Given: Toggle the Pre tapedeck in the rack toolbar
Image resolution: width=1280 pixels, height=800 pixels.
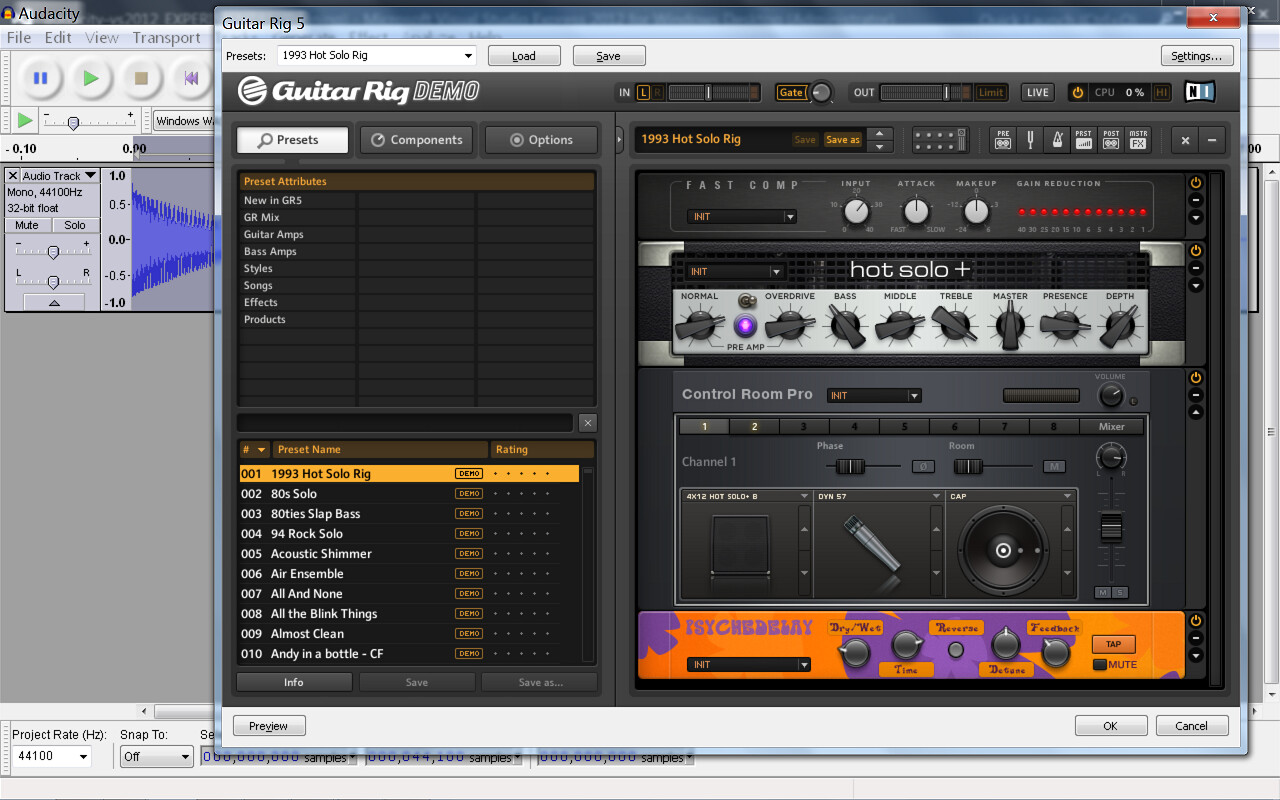Looking at the screenshot, I should point(1003,140).
